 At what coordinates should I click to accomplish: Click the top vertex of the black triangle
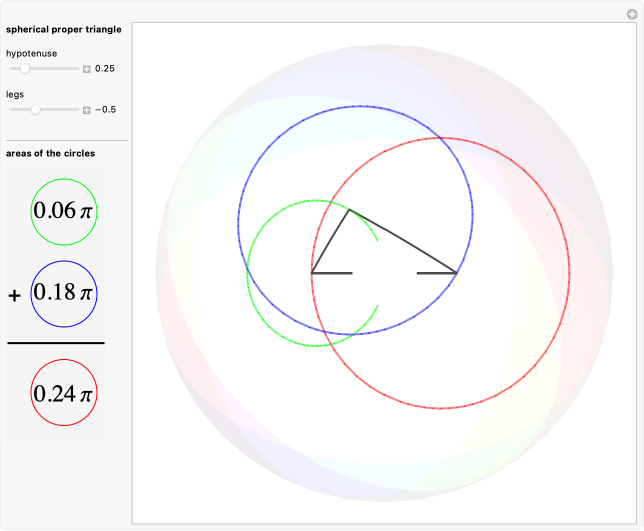(348, 210)
